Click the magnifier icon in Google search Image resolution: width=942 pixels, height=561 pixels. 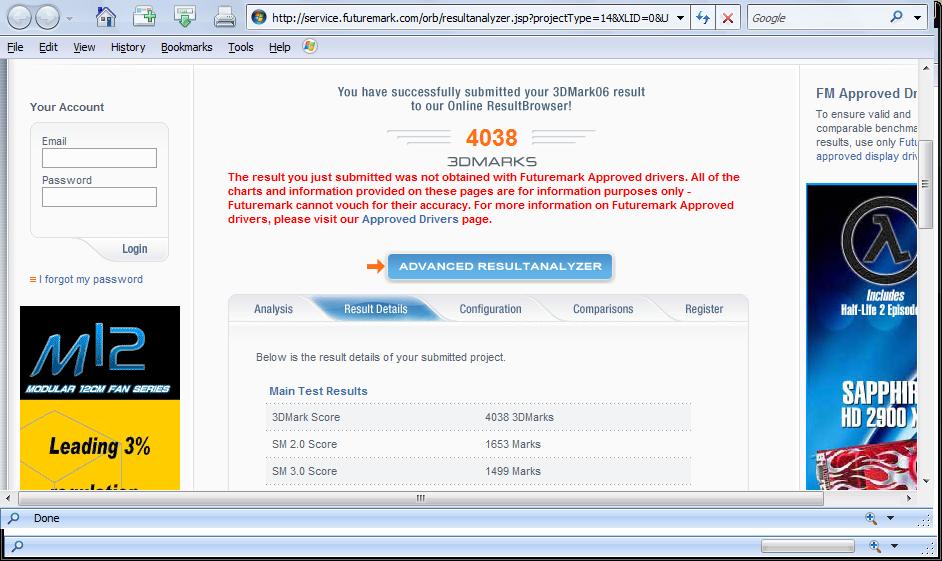[x=896, y=17]
